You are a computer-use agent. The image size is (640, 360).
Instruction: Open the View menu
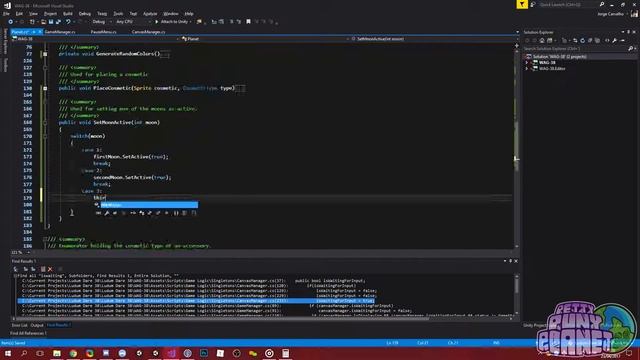(33, 13)
